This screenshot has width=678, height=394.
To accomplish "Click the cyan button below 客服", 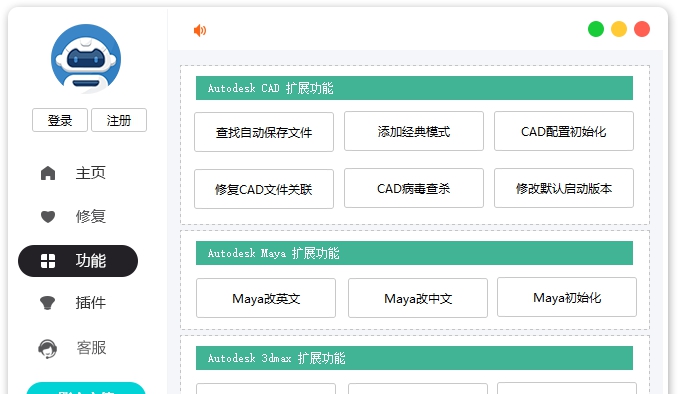I will point(86,388).
